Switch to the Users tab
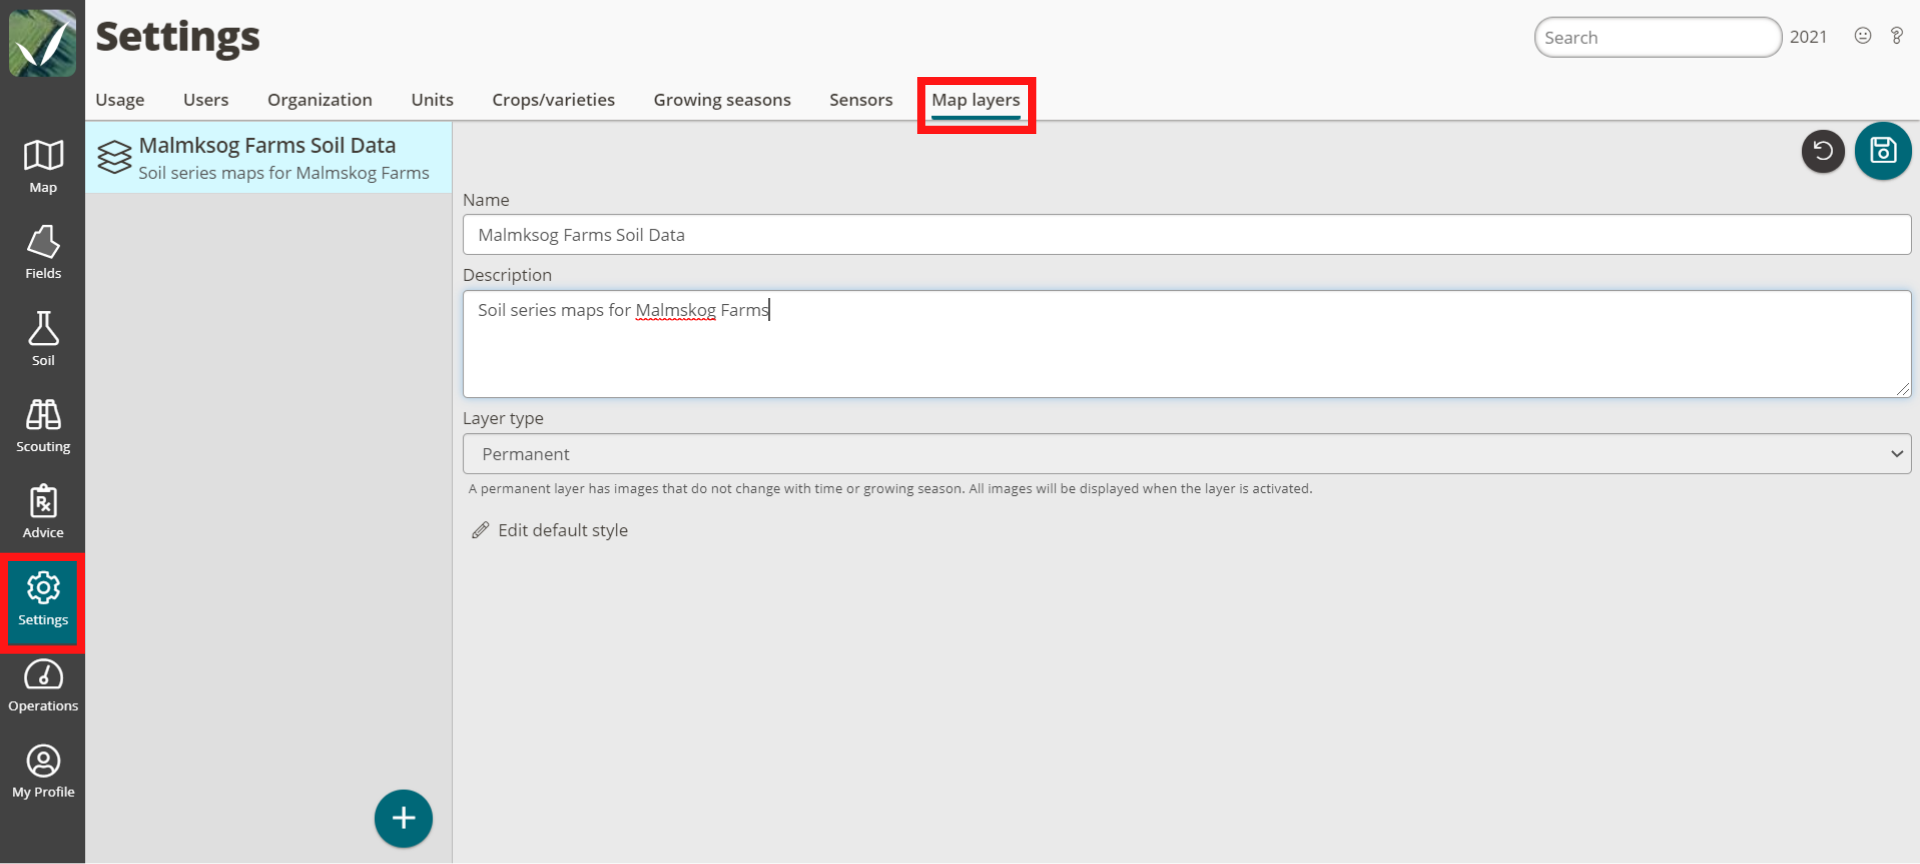 coord(206,100)
